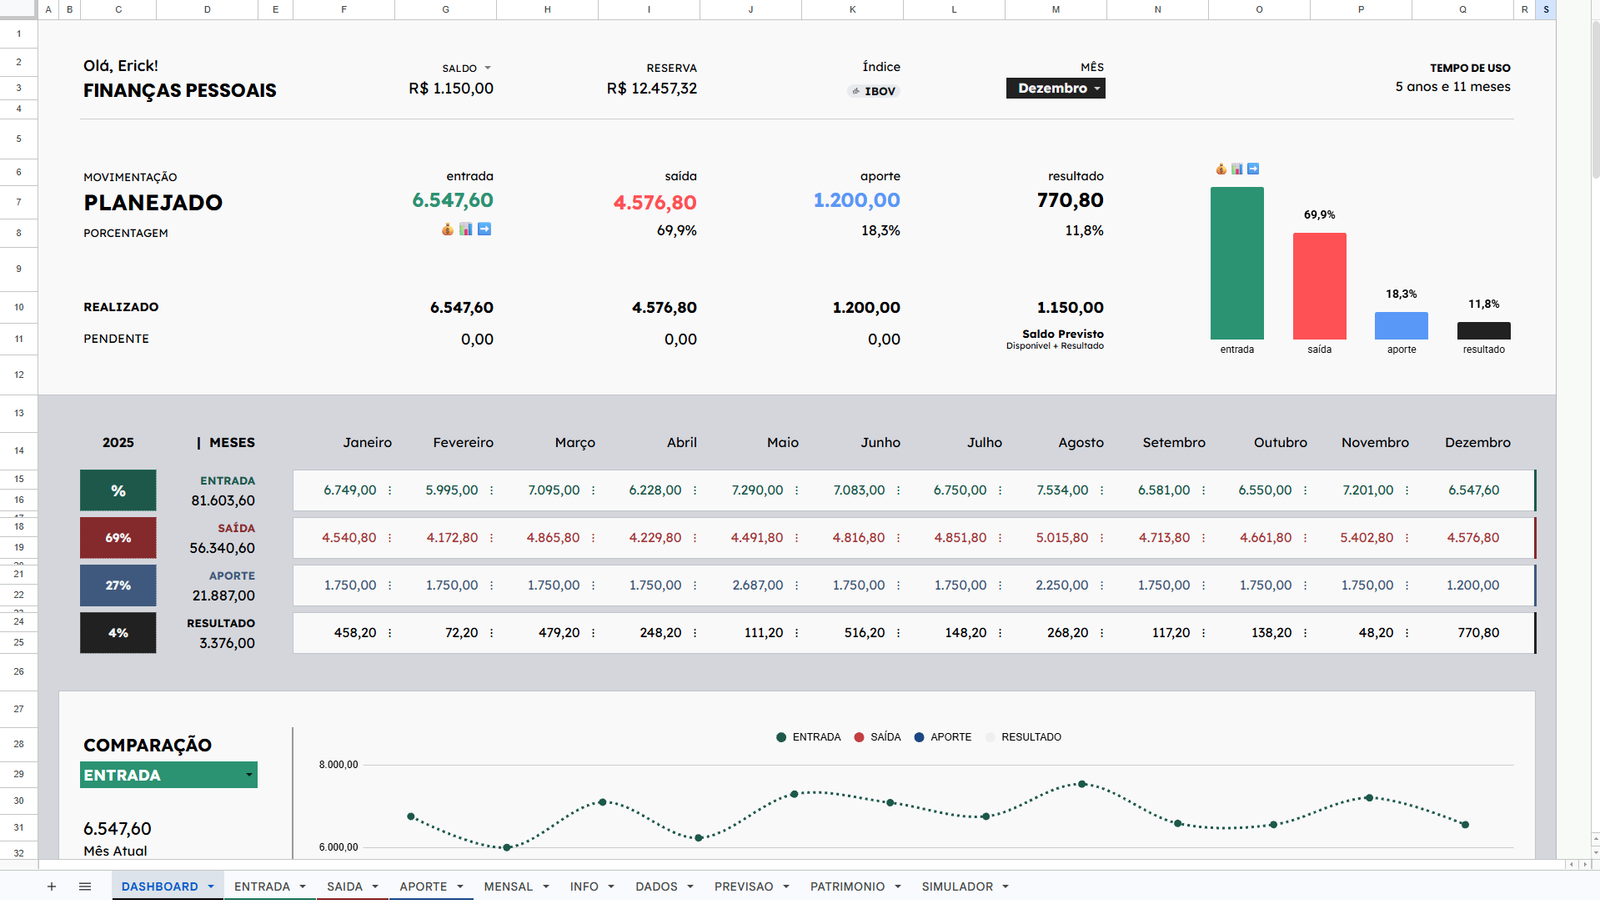Click the small chart icon above the bars
This screenshot has height=900, width=1600.
1237,169
